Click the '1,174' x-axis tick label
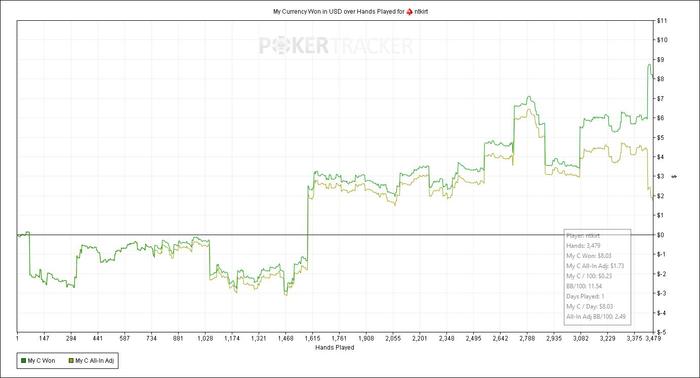Viewport: 700px width, 378px height. (x=232, y=339)
